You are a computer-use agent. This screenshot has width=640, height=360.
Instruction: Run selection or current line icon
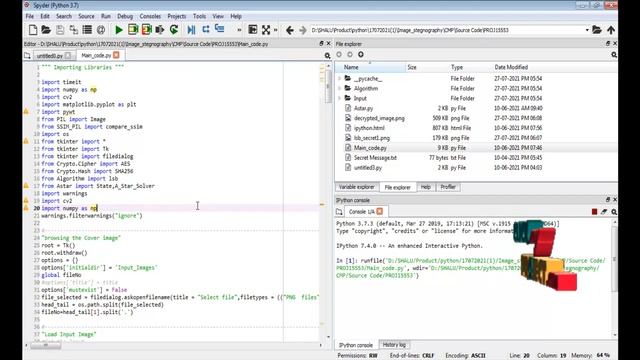(x=160, y=30)
